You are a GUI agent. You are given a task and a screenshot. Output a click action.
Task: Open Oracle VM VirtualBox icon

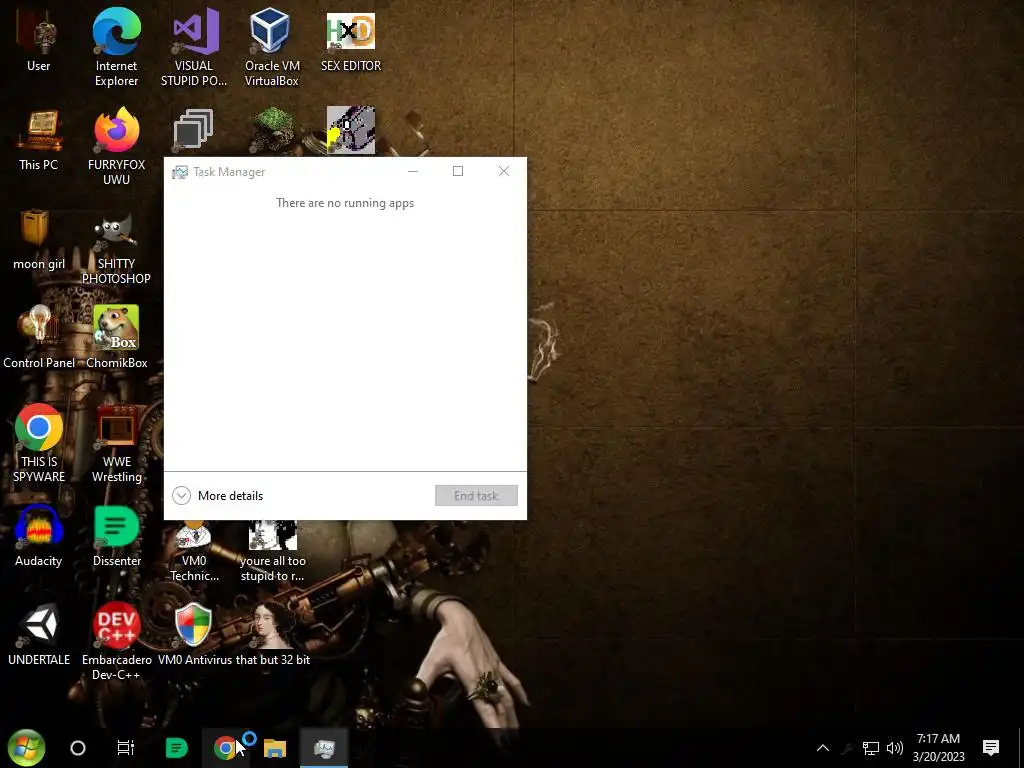pos(272,47)
